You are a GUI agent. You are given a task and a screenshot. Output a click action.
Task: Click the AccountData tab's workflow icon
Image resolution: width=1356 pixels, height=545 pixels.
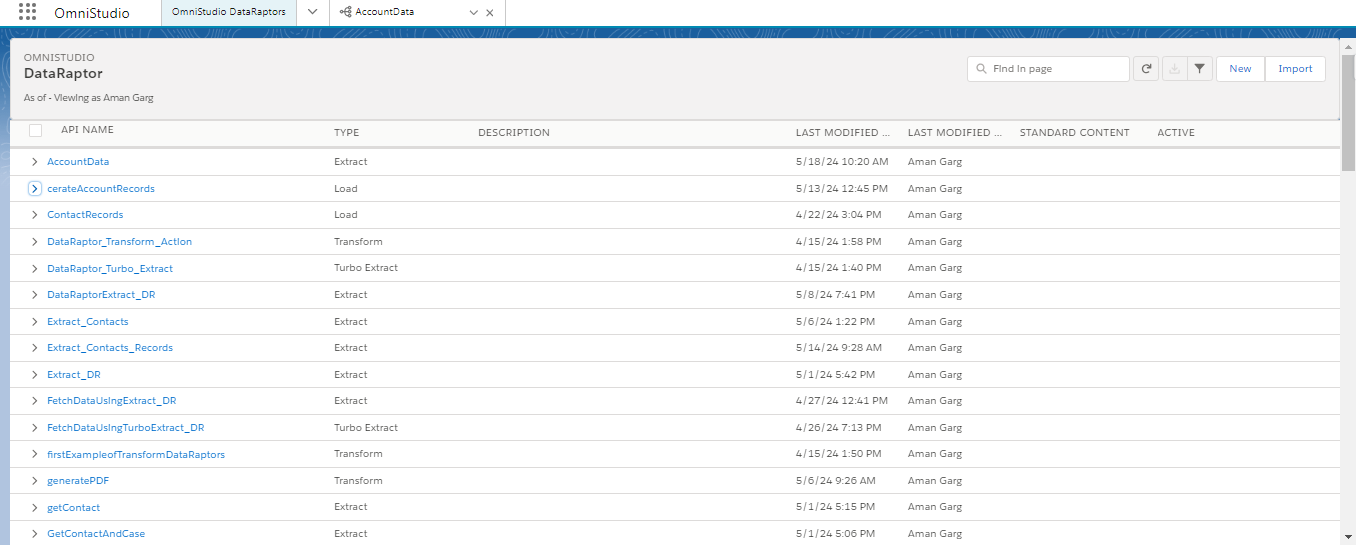[345, 12]
